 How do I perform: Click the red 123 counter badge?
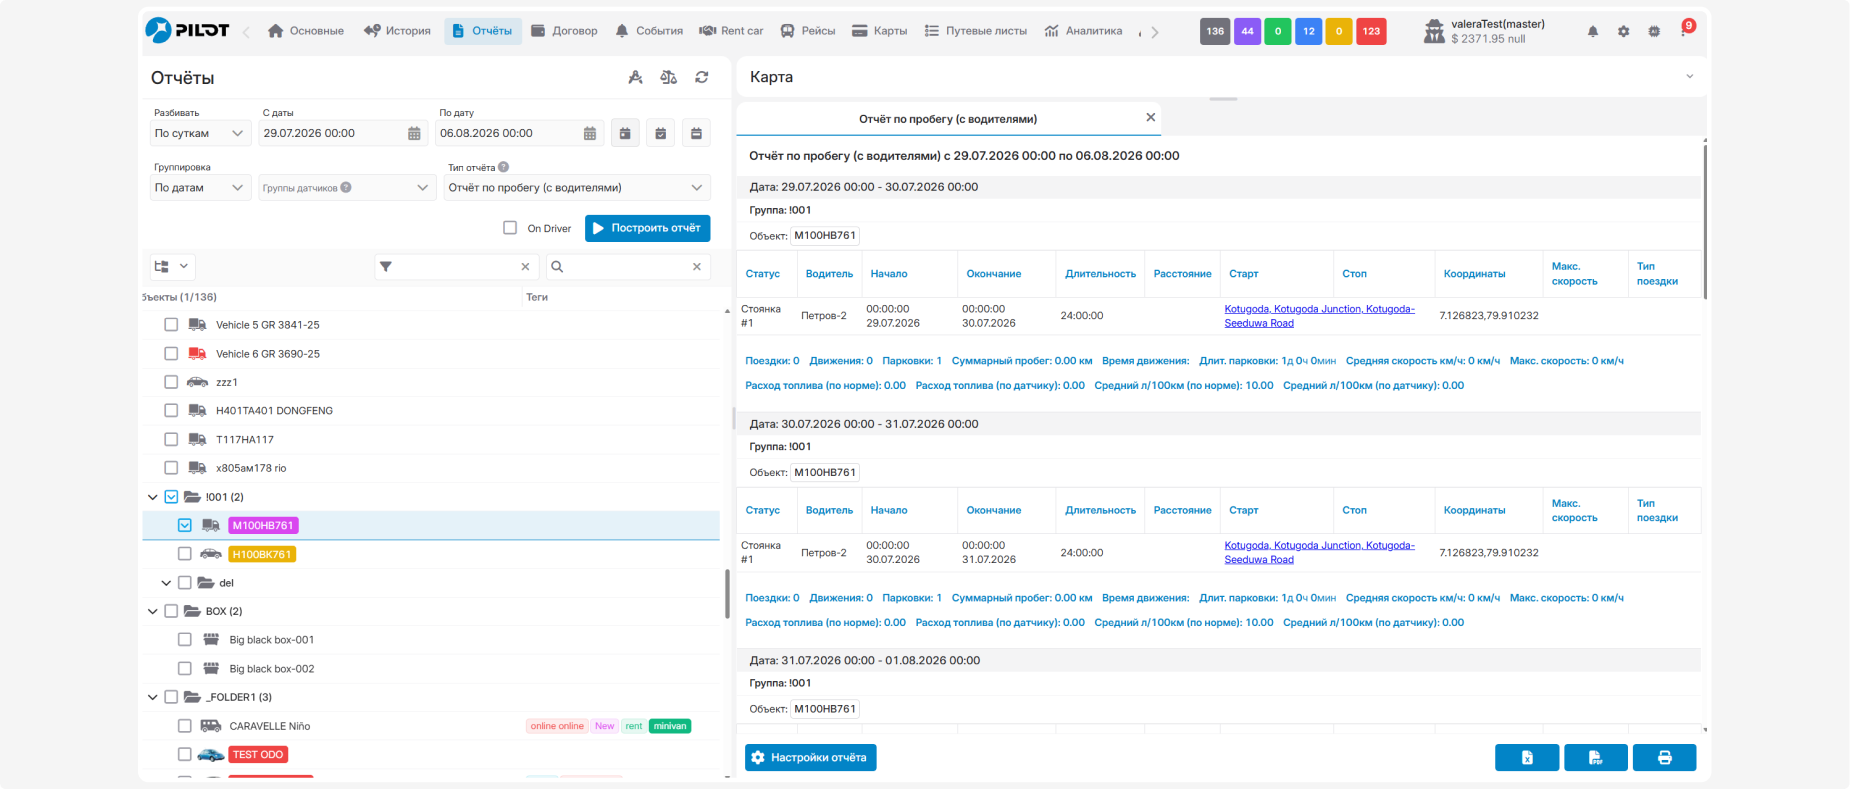point(1371,31)
